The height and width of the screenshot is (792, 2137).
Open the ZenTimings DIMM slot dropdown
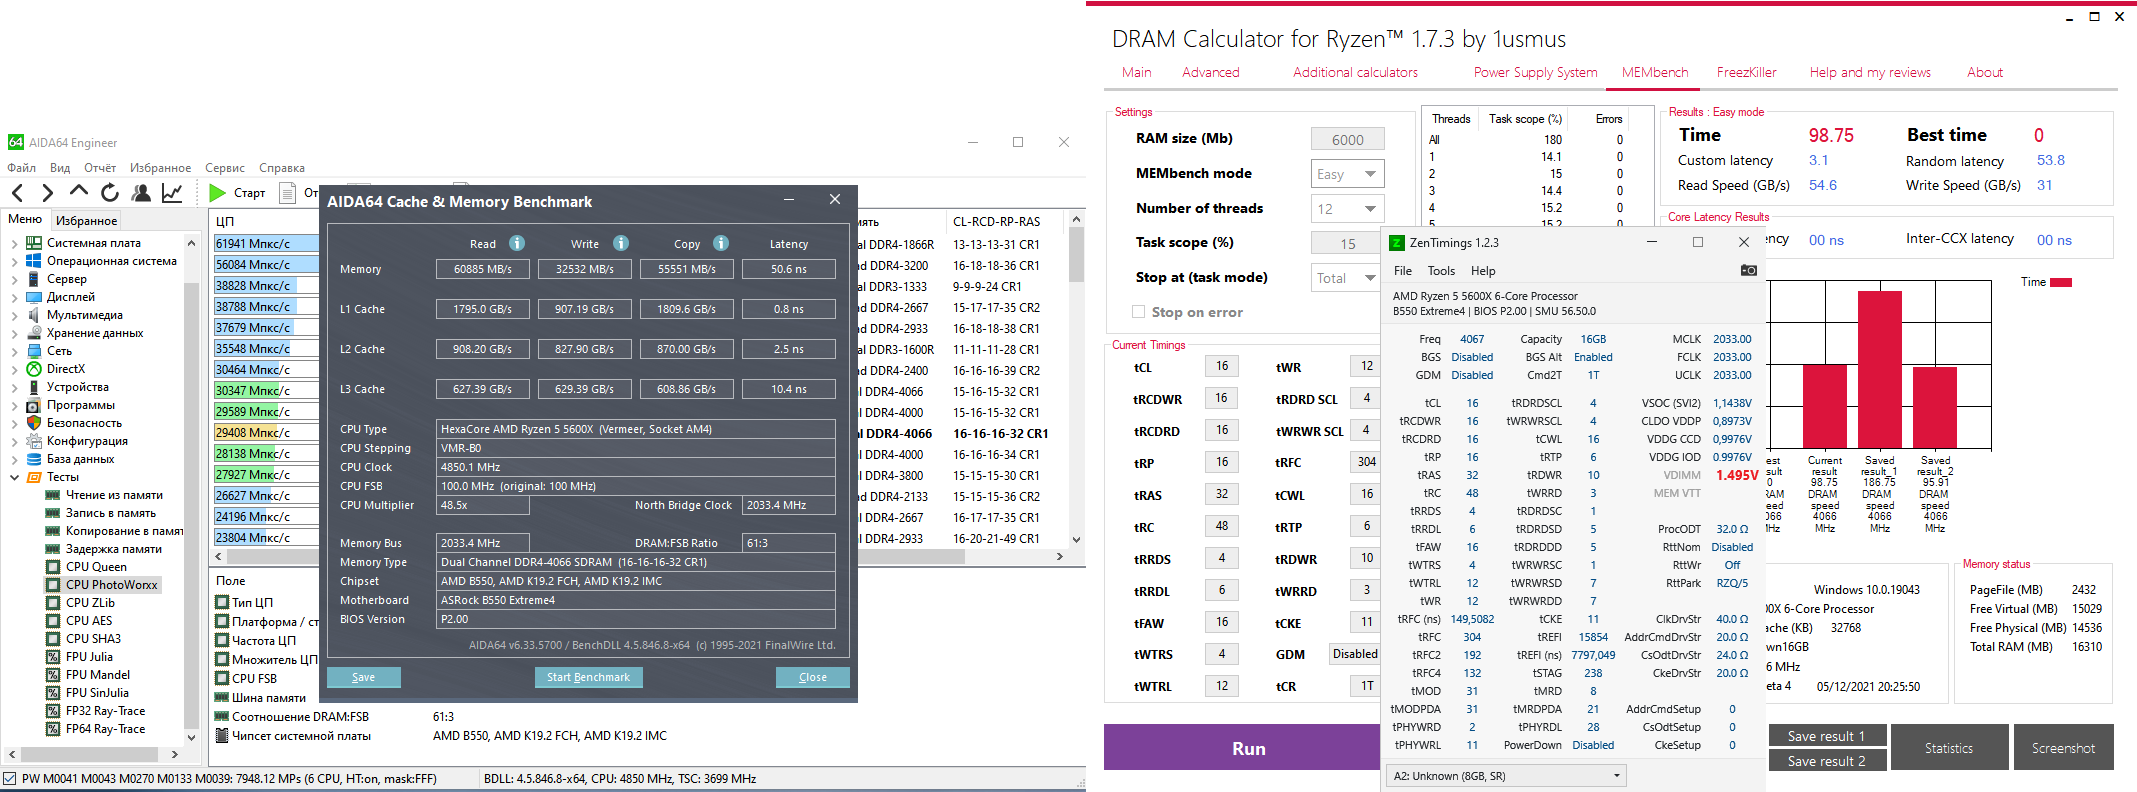(x=1506, y=776)
